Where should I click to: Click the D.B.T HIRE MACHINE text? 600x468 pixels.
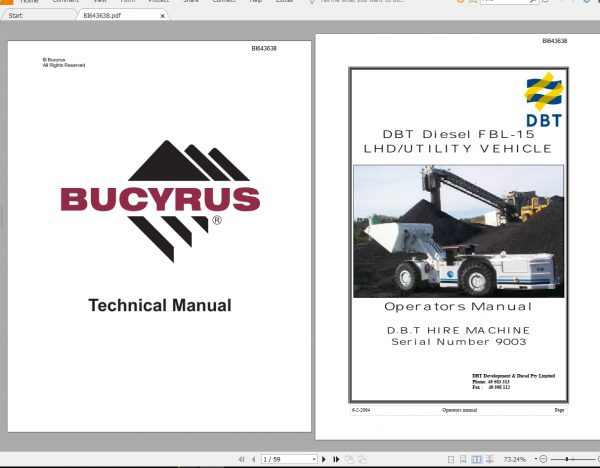click(458, 330)
